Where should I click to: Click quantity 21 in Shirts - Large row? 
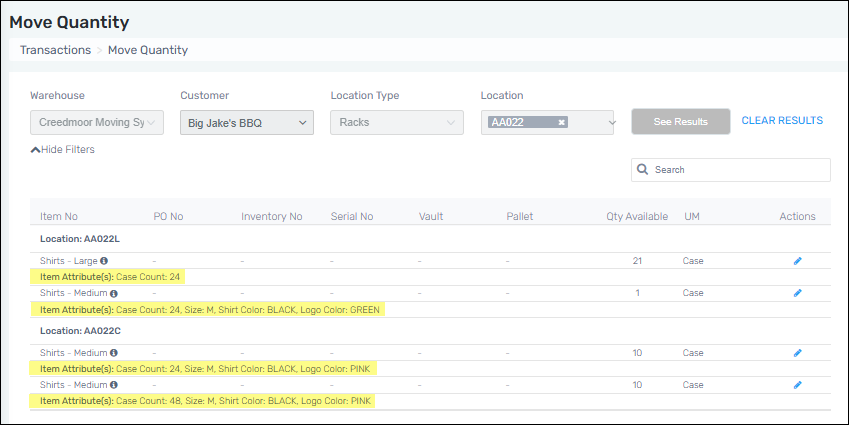[637, 261]
